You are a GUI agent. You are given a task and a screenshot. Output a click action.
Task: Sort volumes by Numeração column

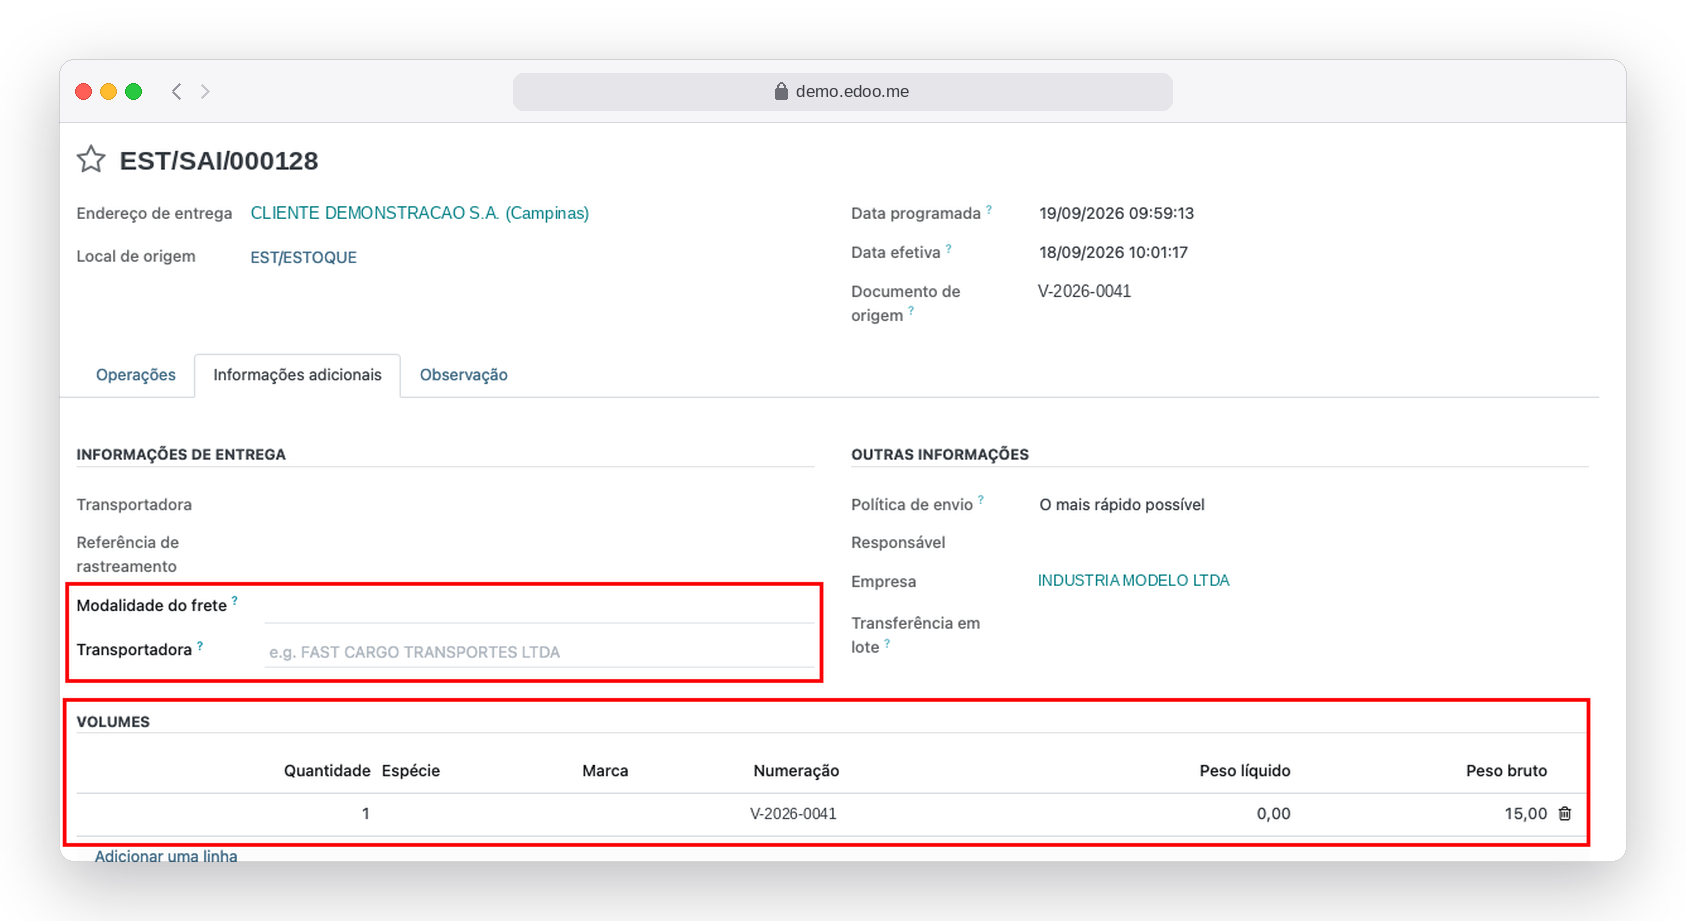click(796, 771)
